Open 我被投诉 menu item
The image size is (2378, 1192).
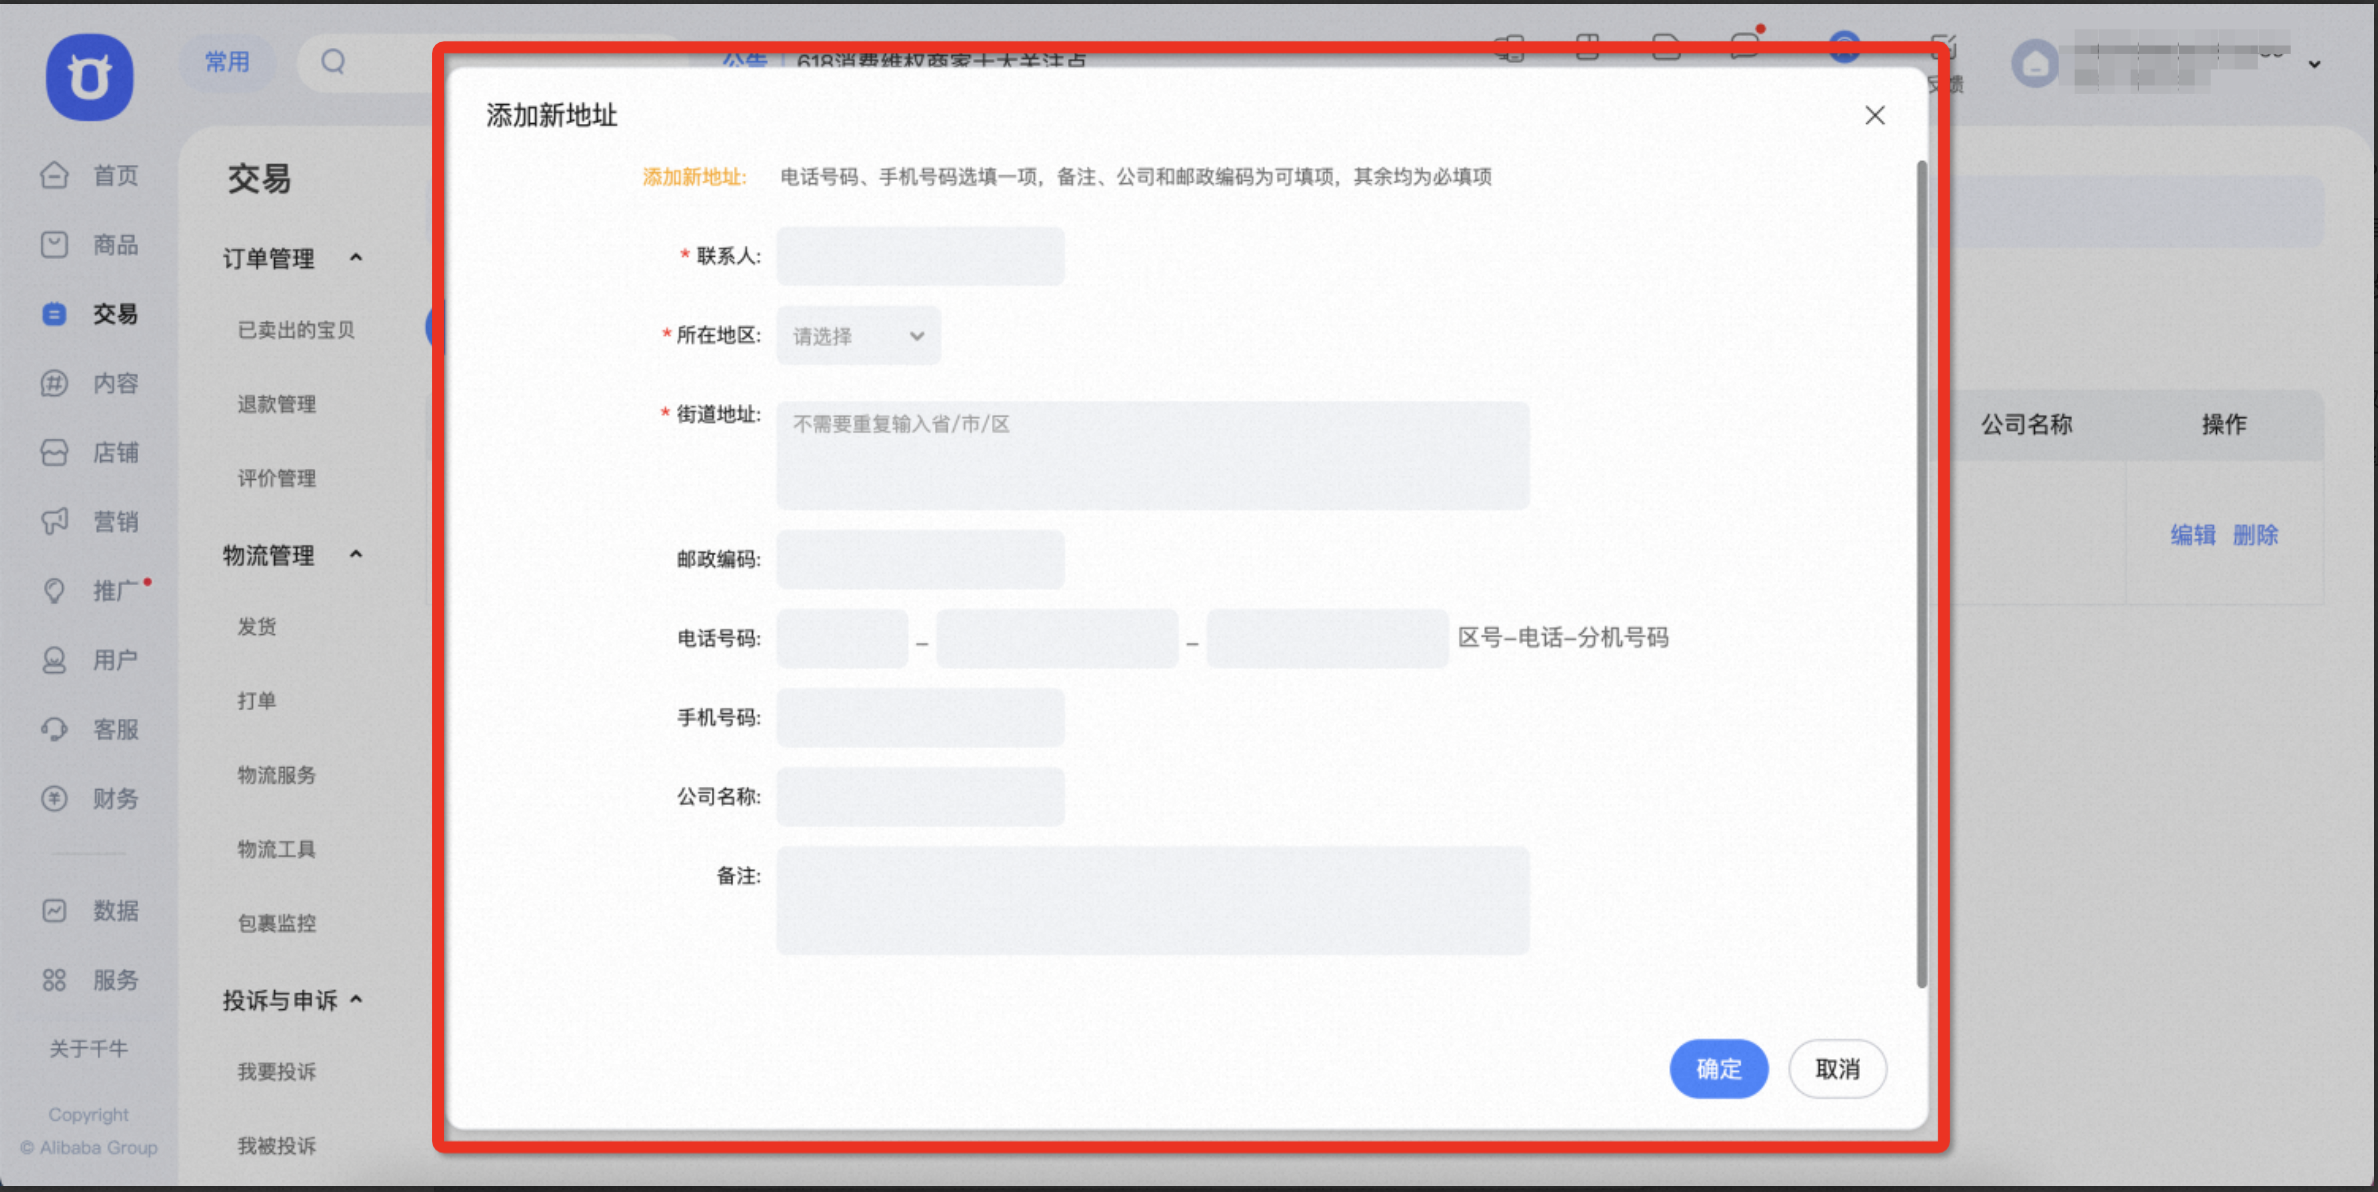[x=277, y=1145]
